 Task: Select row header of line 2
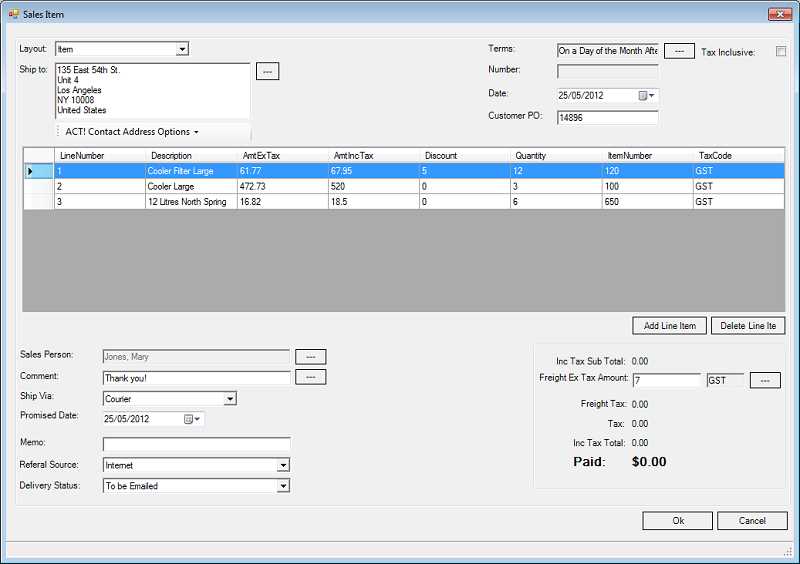point(38,186)
